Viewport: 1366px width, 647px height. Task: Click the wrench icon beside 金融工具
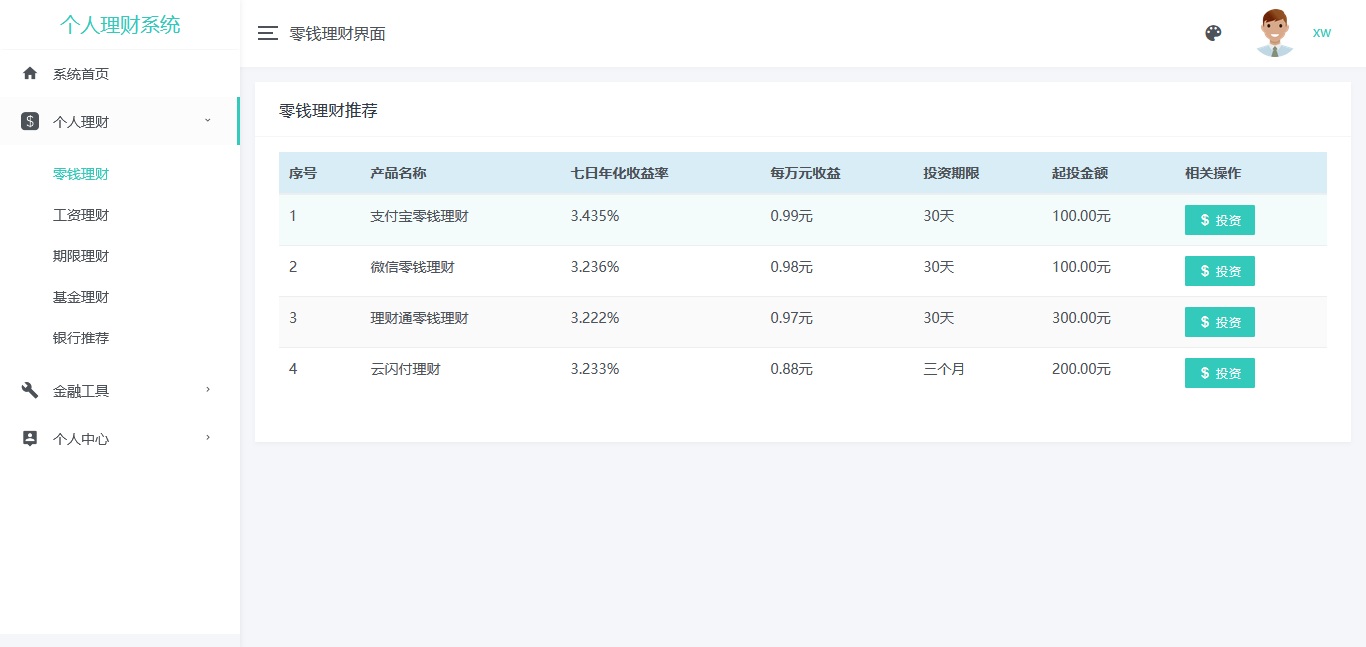coord(30,390)
